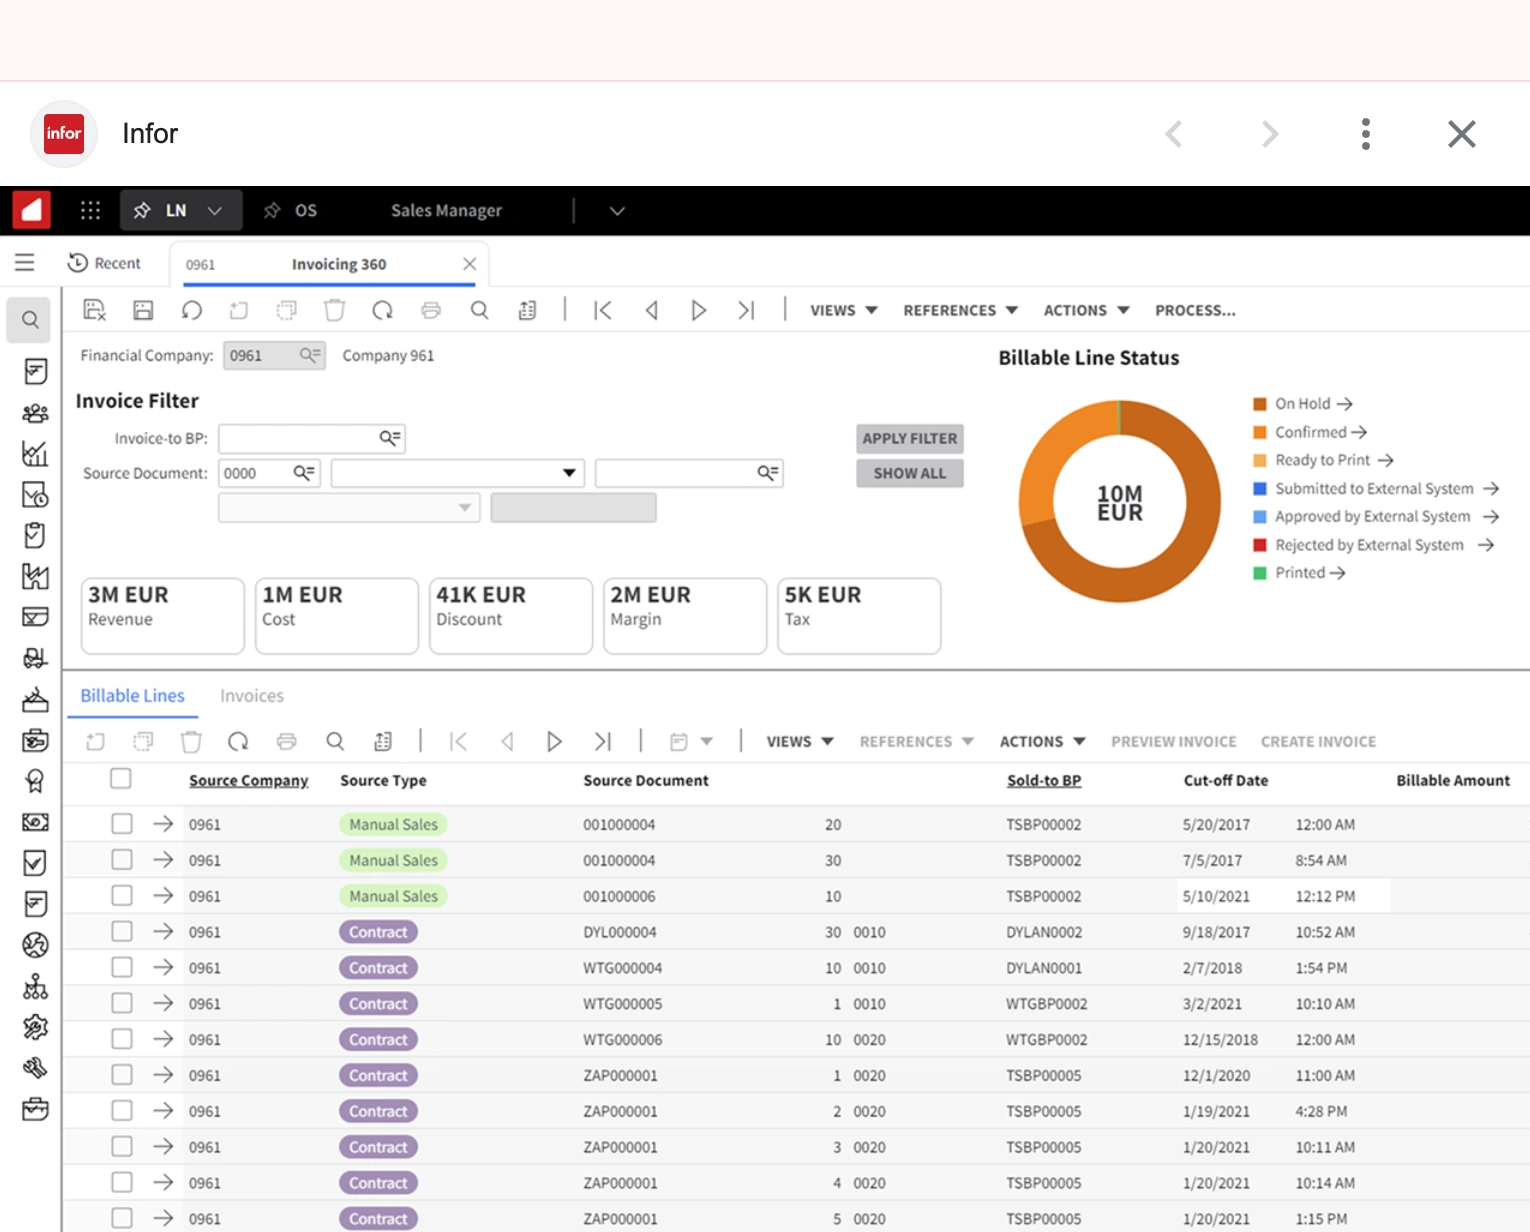This screenshot has height=1232, width=1530.
Task: Check the row for document WTG000004
Action: click(x=122, y=967)
